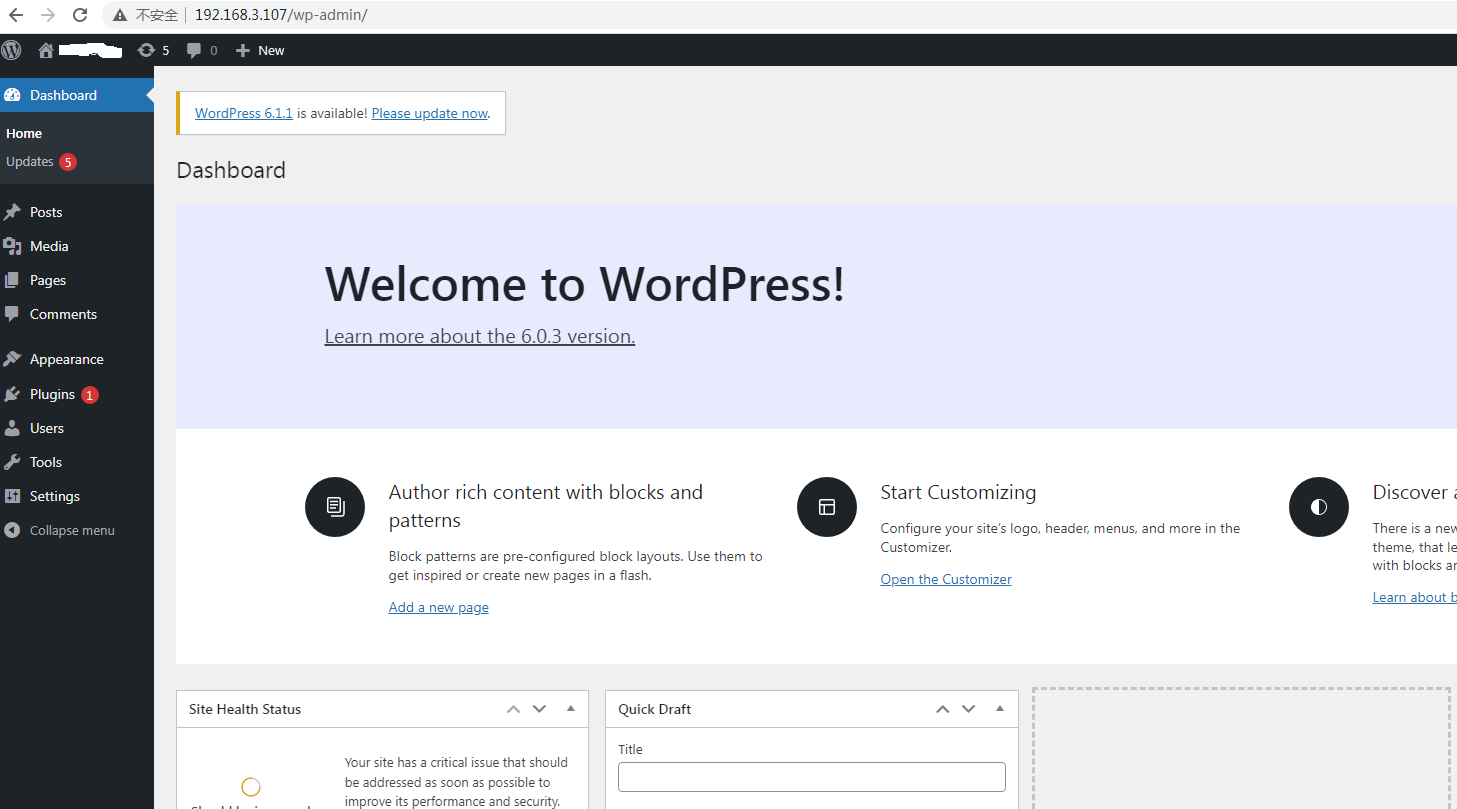Image resolution: width=1457 pixels, height=809 pixels.
Task: Click the Plugins red badge 1
Action: tap(90, 395)
